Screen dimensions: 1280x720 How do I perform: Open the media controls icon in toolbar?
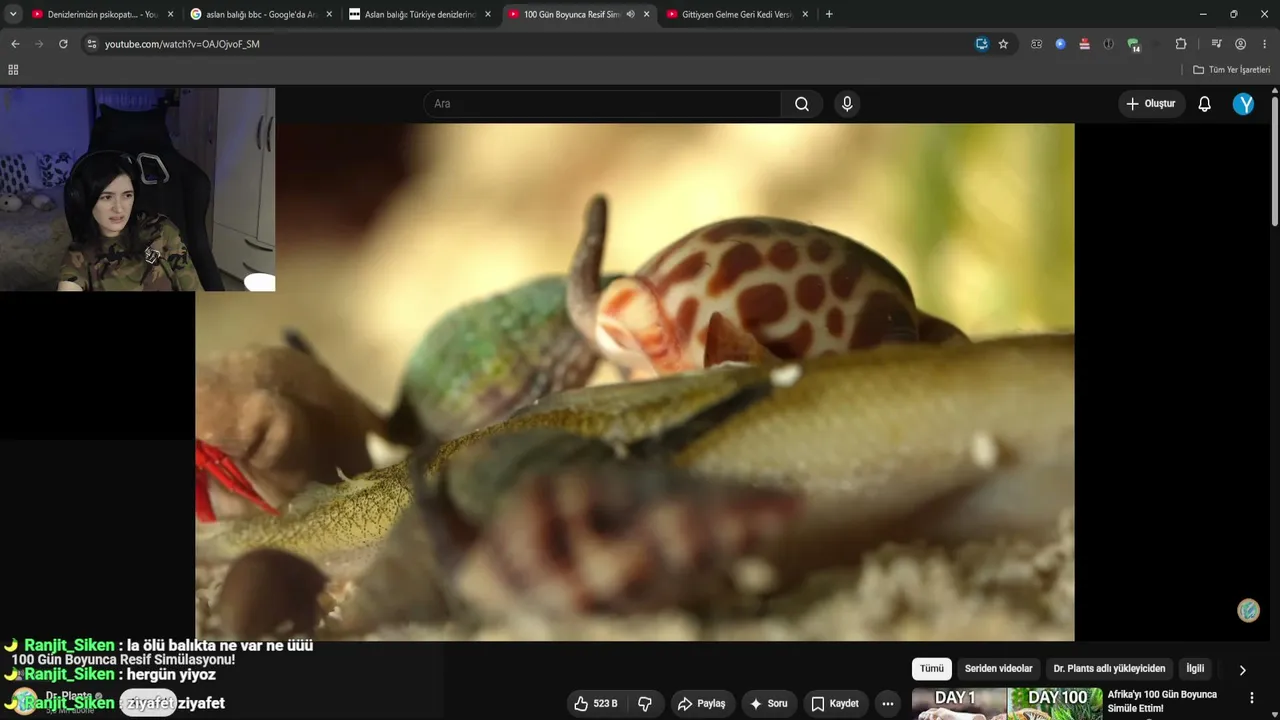[1216, 44]
